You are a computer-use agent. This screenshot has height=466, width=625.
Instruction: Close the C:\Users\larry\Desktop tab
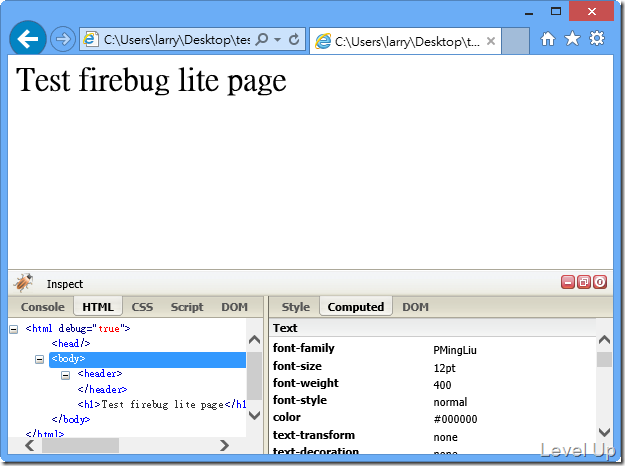(491, 41)
